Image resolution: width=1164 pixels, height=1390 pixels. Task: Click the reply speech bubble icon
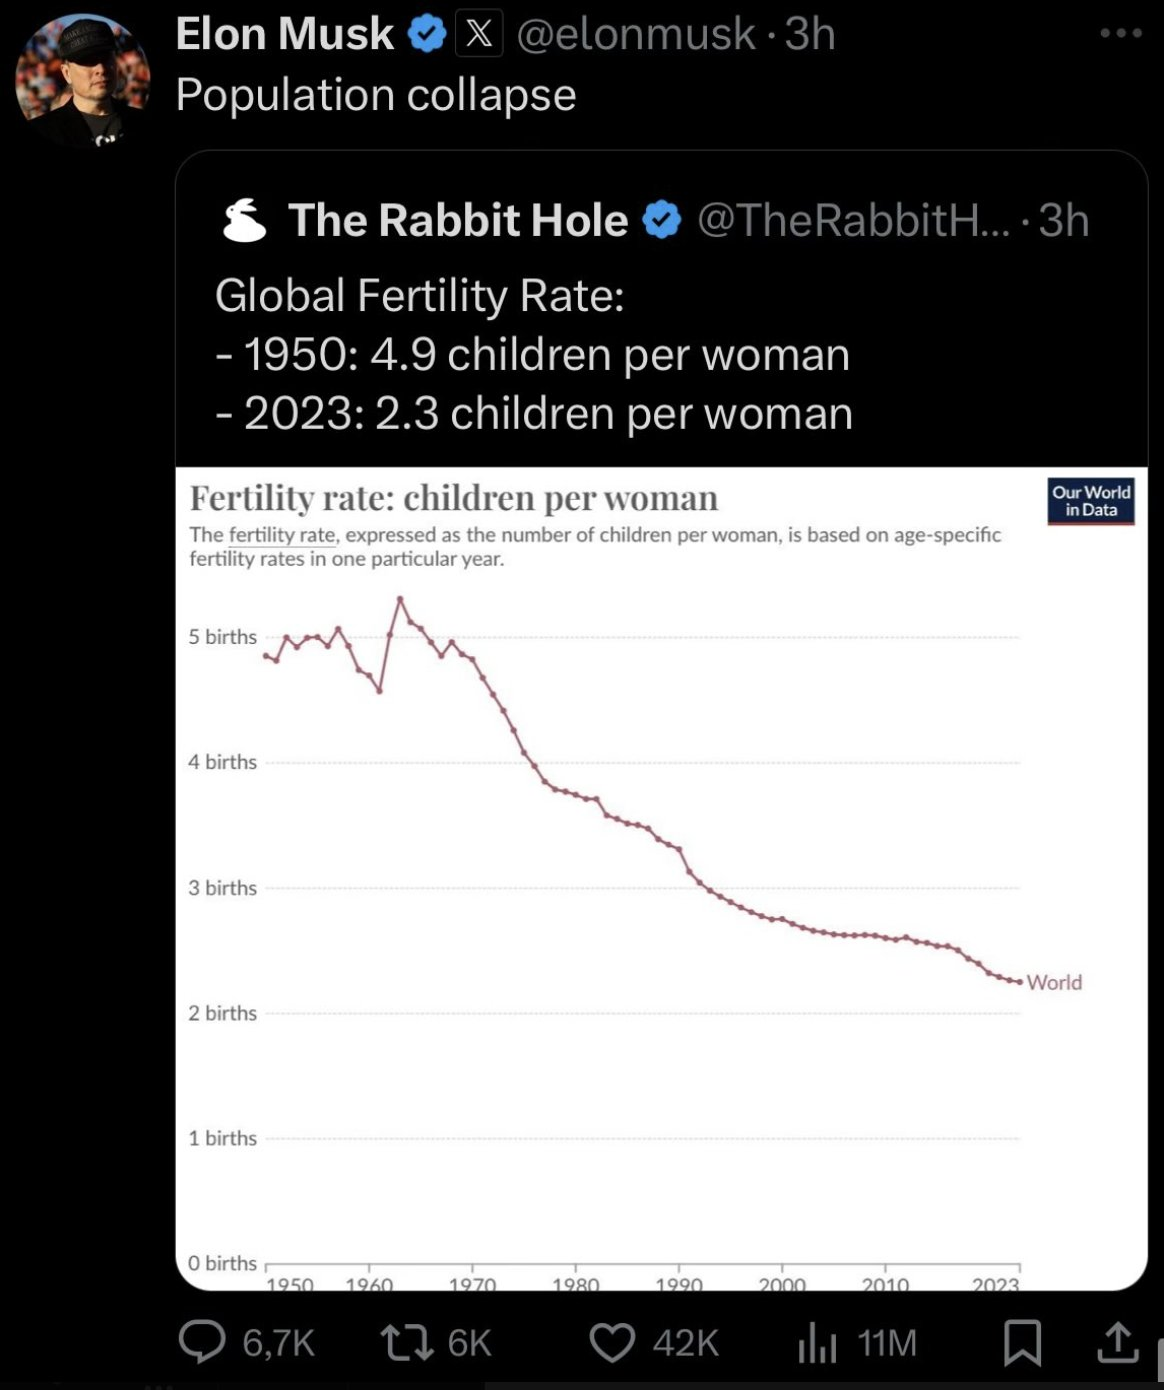click(202, 1342)
